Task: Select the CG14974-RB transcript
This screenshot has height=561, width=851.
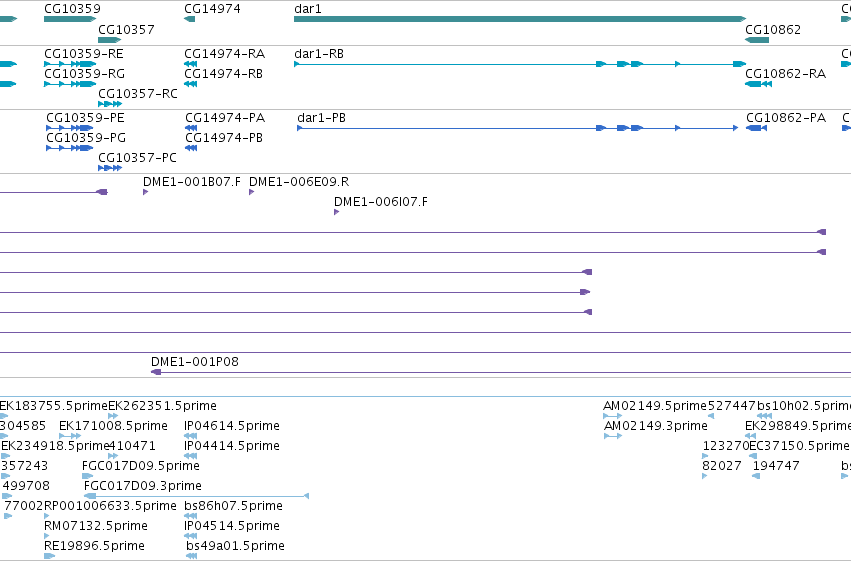Action: [x=190, y=84]
